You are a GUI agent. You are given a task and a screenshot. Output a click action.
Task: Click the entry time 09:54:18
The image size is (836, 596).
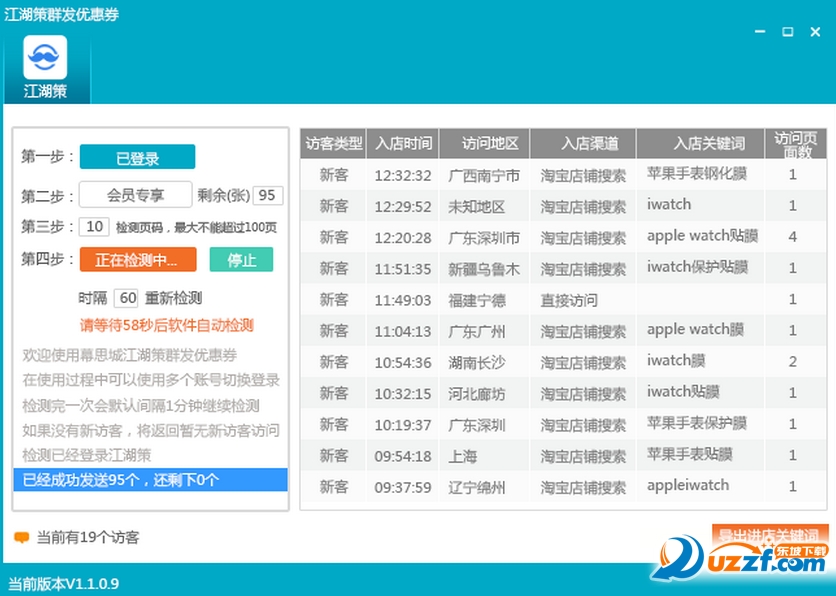403,456
